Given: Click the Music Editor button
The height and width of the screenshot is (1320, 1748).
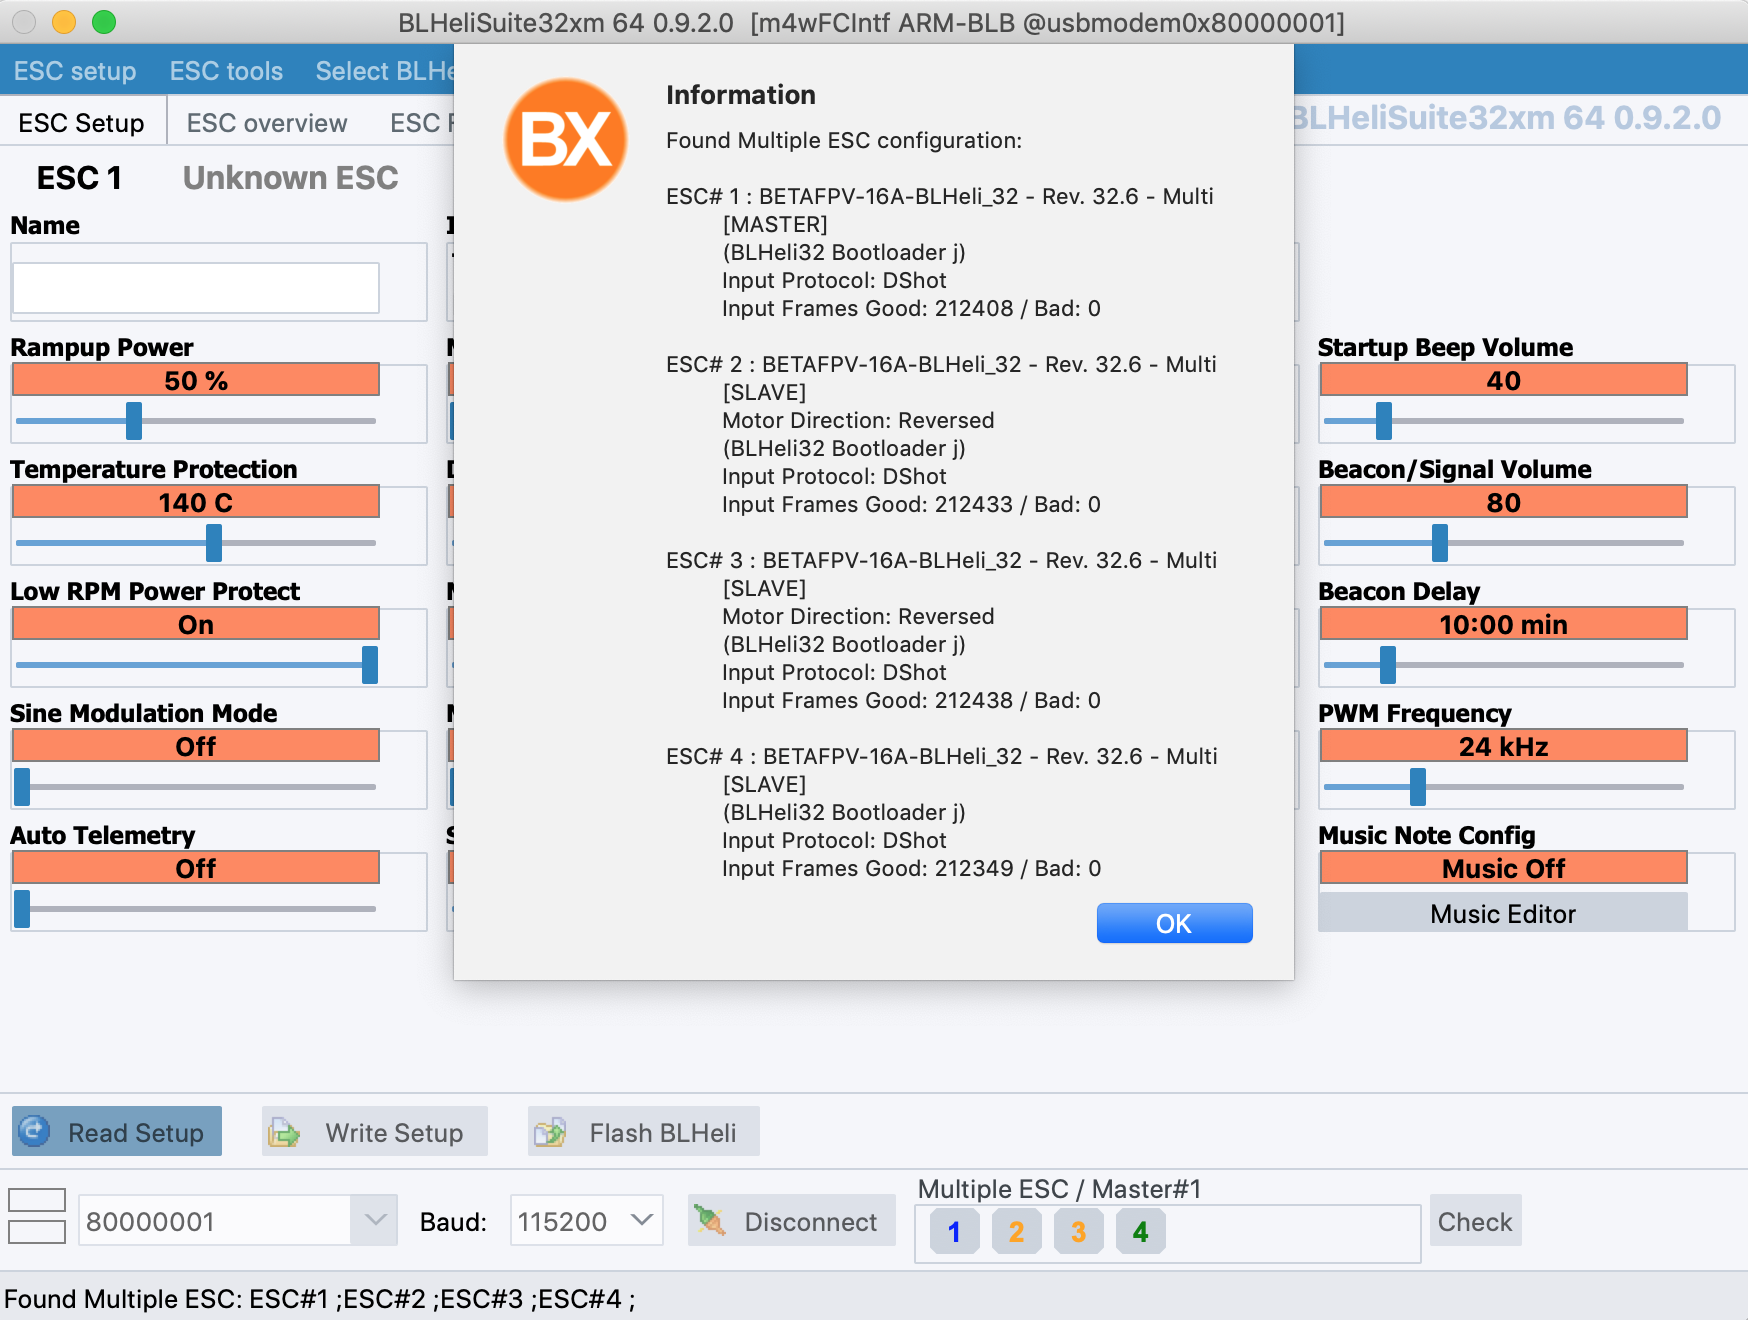Looking at the screenshot, I should tap(1503, 913).
